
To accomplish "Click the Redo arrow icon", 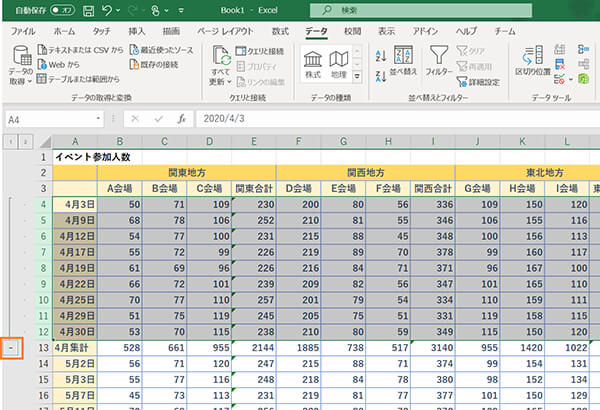I will click(132, 10).
